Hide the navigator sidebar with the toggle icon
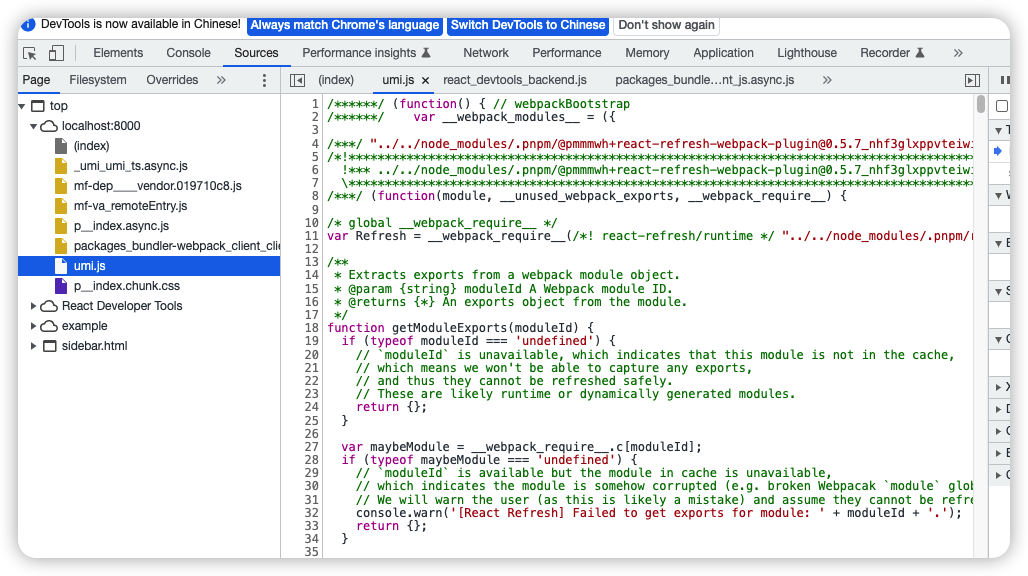The image size is (1028, 576). pyautogui.click(x=298, y=80)
